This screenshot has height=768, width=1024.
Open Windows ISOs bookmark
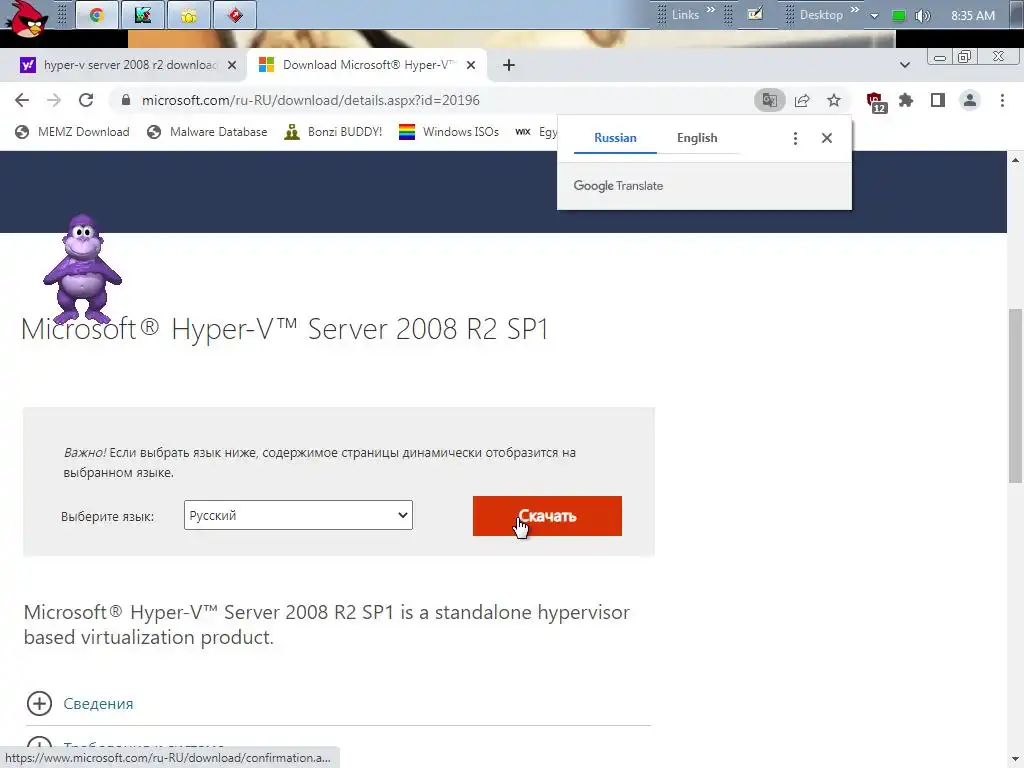click(x=449, y=132)
